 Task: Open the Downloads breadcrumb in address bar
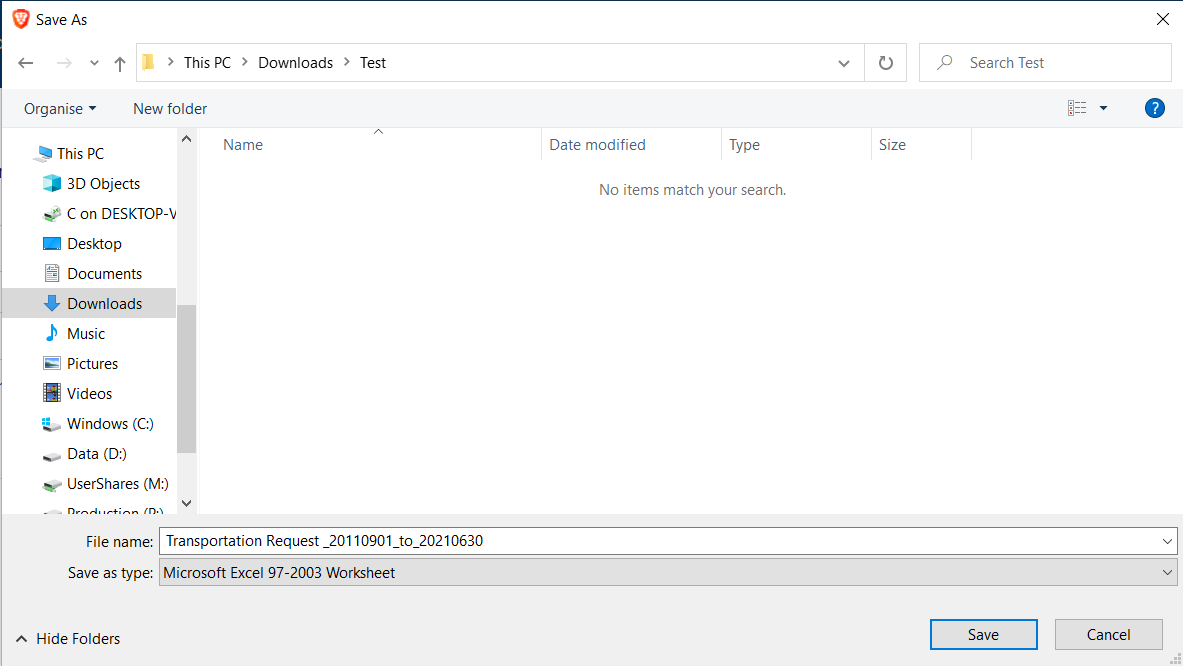click(x=295, y=62)
